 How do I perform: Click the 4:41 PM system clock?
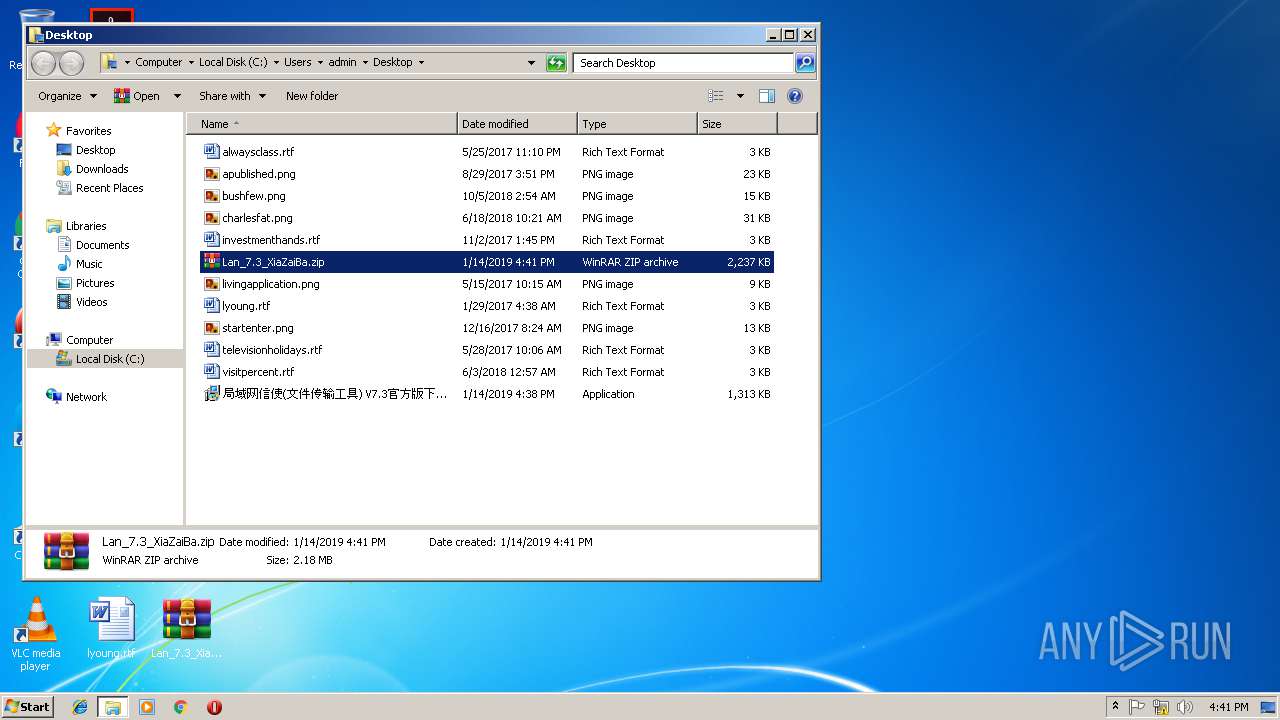(x=1228, y=707)
